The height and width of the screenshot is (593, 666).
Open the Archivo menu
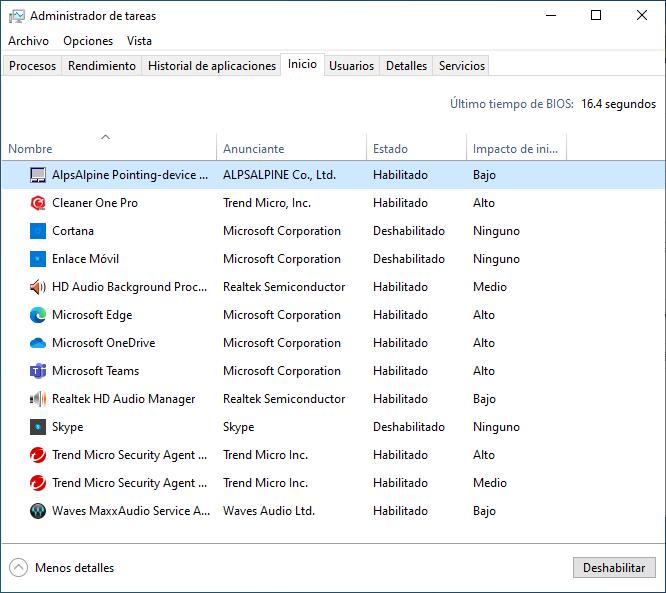(28, 41)
